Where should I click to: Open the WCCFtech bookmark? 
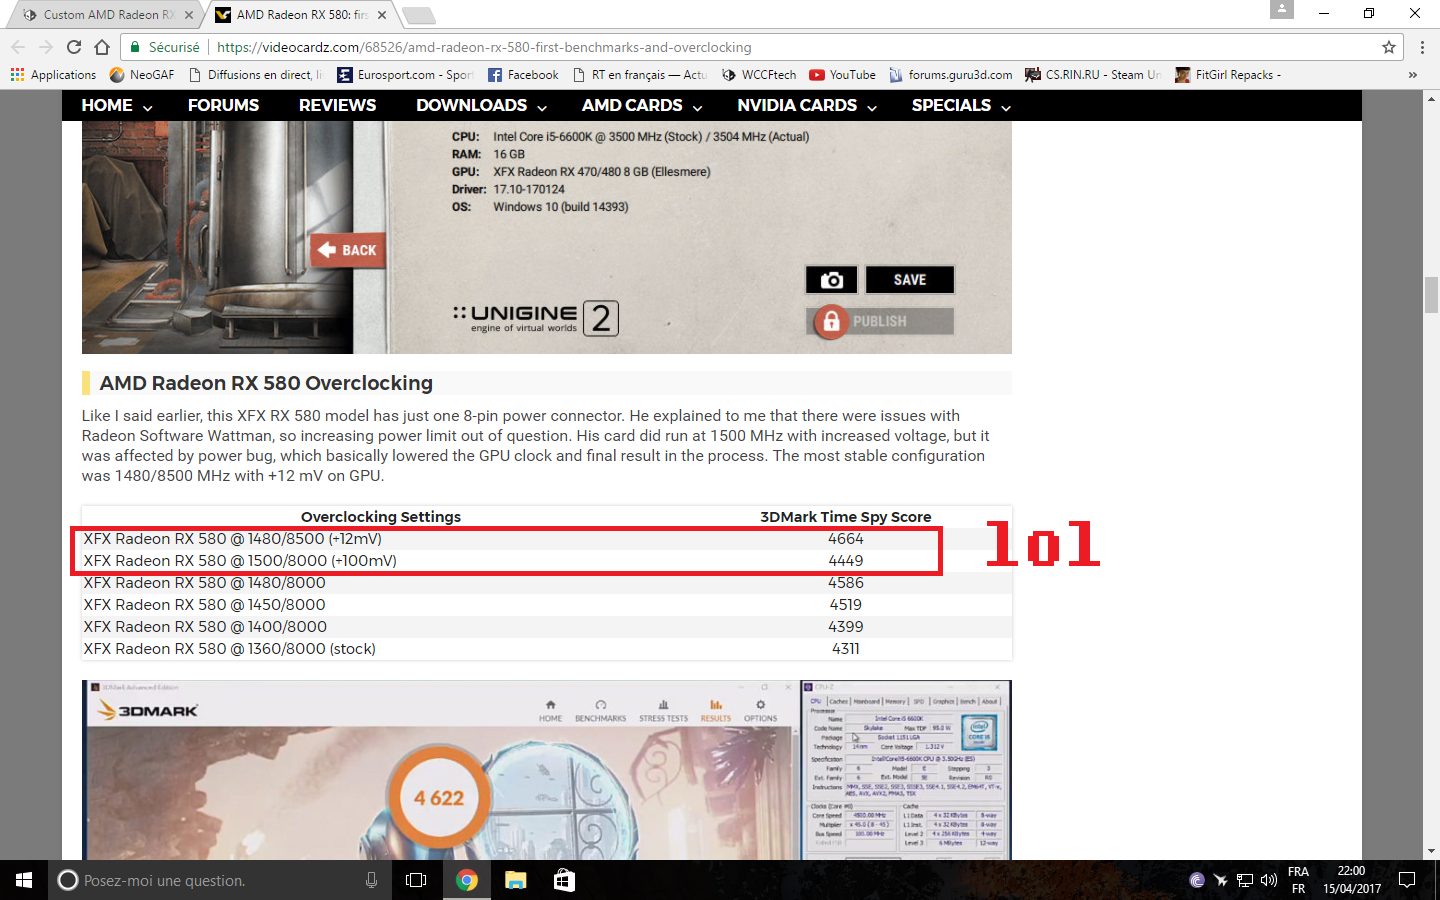coord(759,75)
